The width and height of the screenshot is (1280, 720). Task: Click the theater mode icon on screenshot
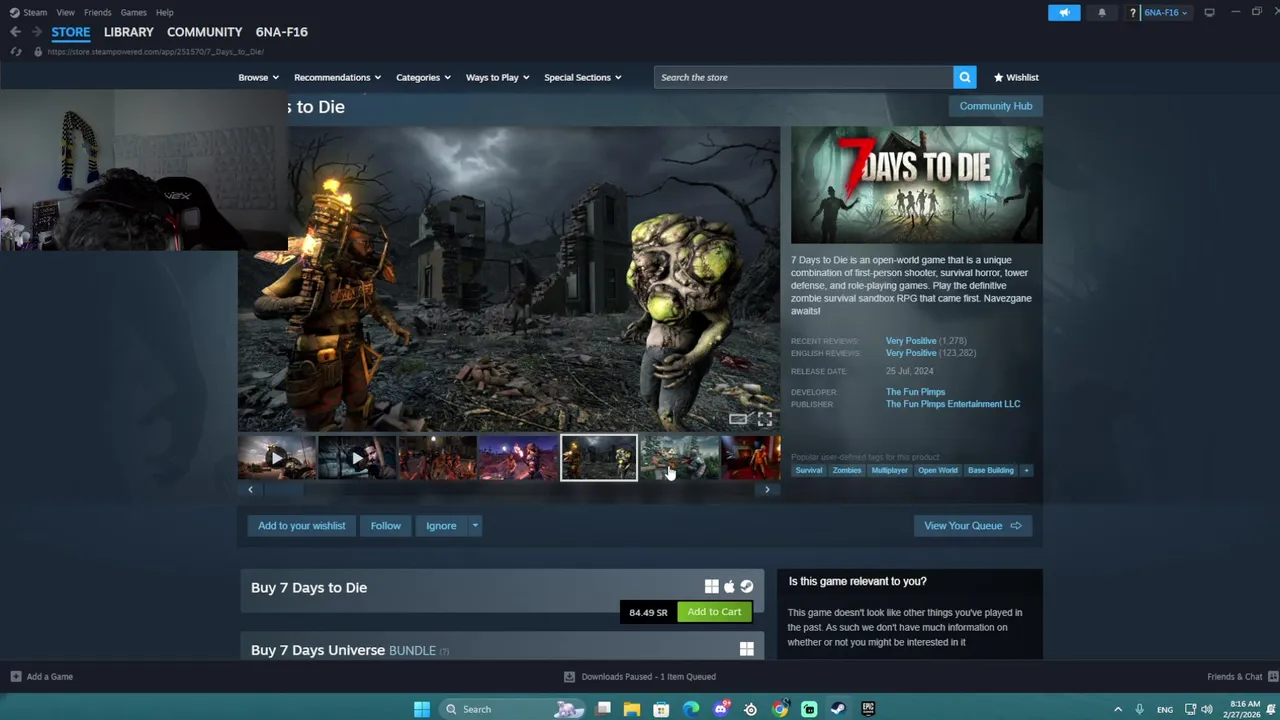[738, 419]
